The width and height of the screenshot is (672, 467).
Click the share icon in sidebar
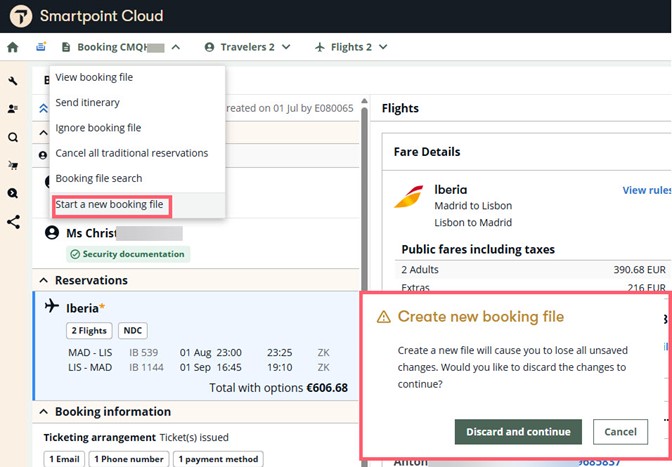13,222
